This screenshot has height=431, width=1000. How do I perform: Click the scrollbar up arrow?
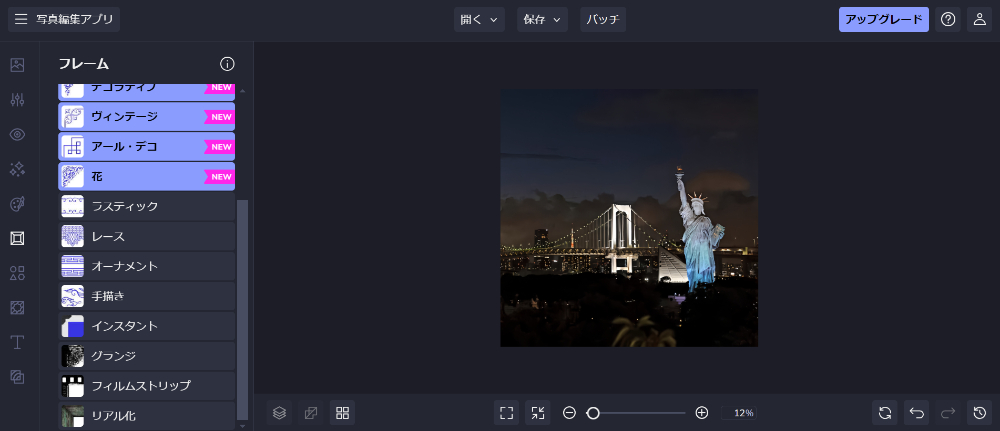(x=242, y=91)
